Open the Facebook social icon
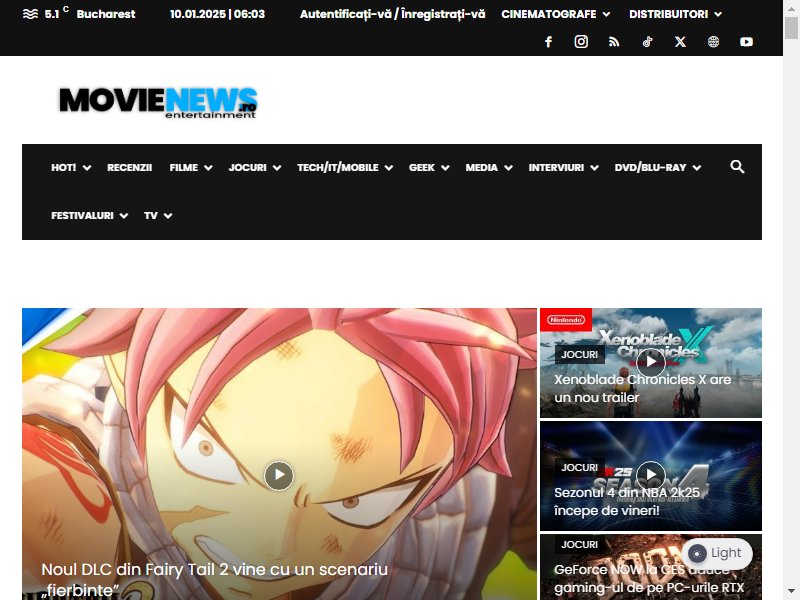The image size is (800, 600). (x=548, y=42)
